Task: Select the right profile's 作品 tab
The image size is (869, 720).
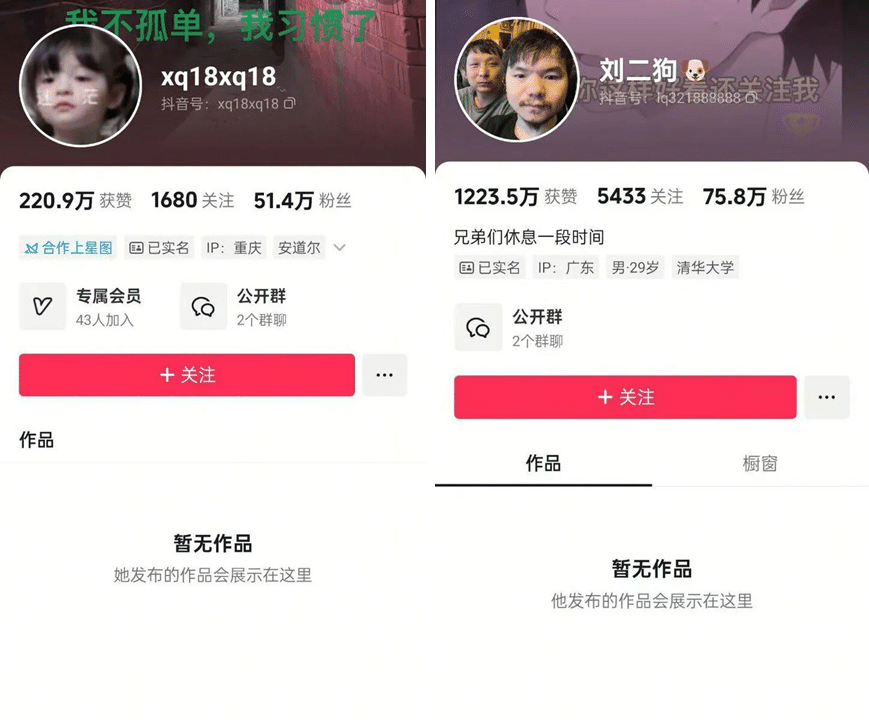Action: (543, 463)
